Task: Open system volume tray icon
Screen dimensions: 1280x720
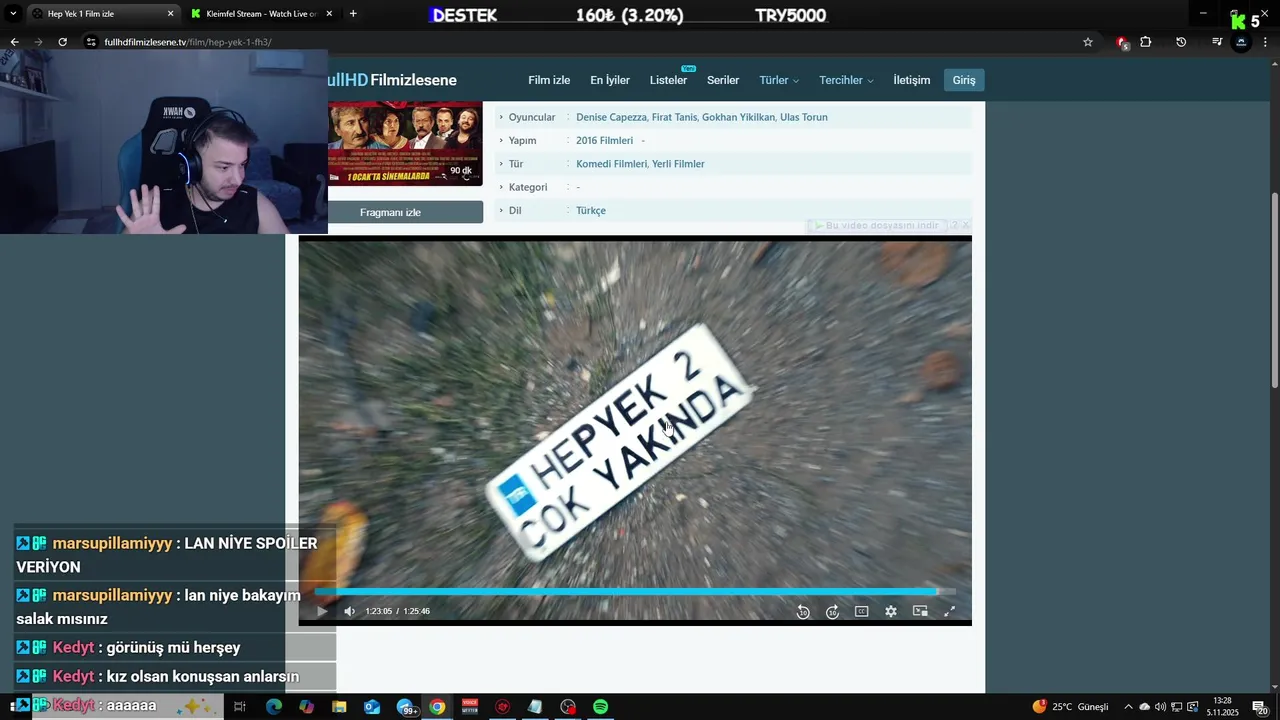Action: click(x=1160, y=707)
